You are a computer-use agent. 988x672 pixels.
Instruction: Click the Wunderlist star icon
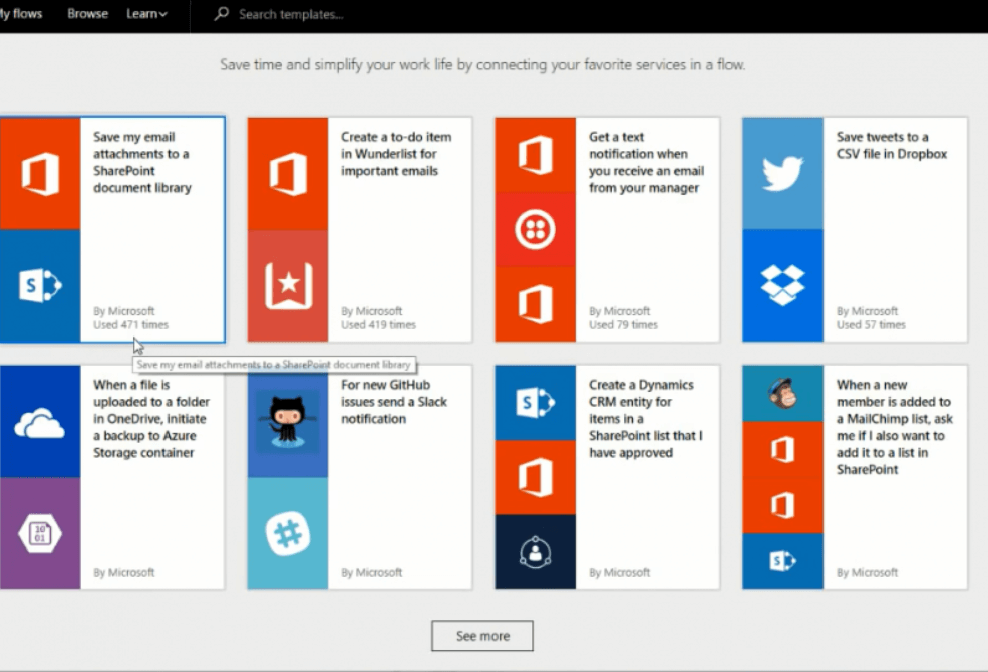pyautogui.click(x=287, y=283)
